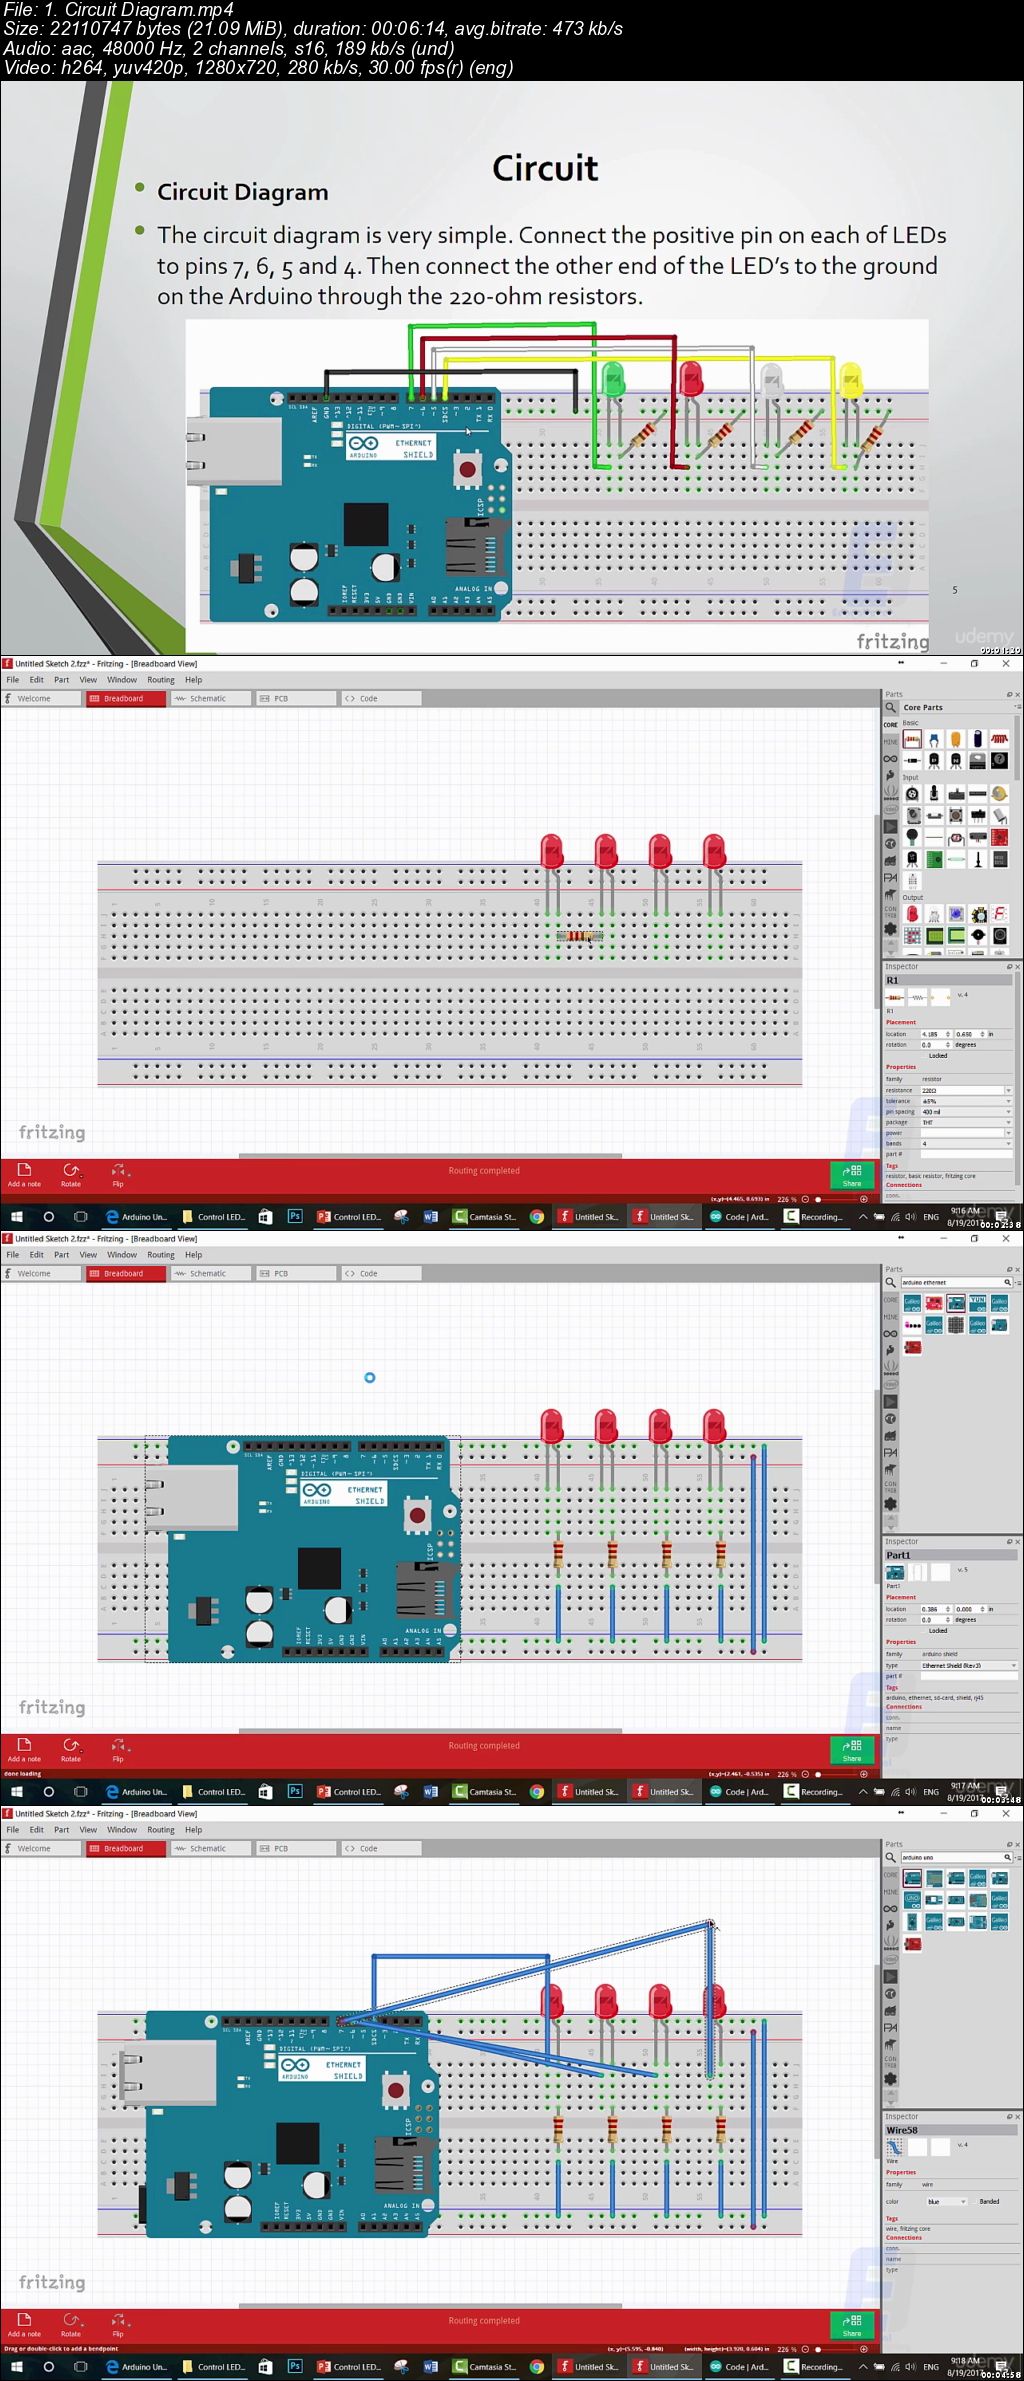Pick the first Arduino Uno search result in Wire58 frame
1024x2381 pixels.
(x=912, y=1878)
